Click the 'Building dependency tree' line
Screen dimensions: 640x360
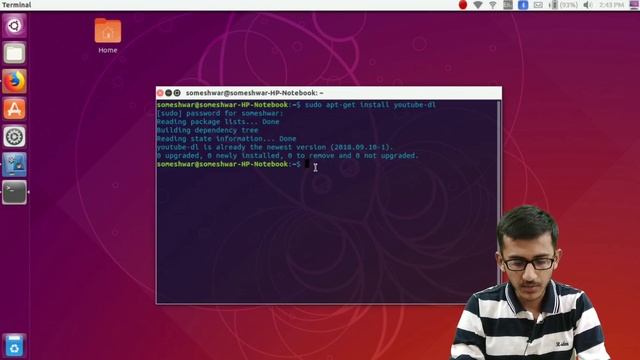207,130
